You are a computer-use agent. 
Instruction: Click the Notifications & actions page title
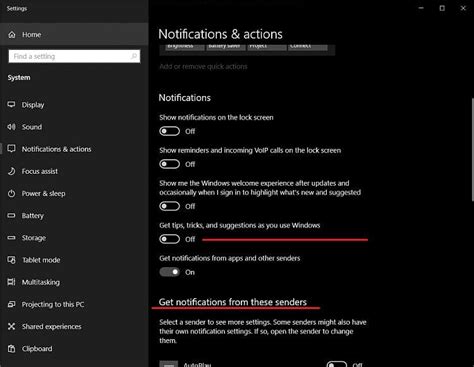[220, 34]
